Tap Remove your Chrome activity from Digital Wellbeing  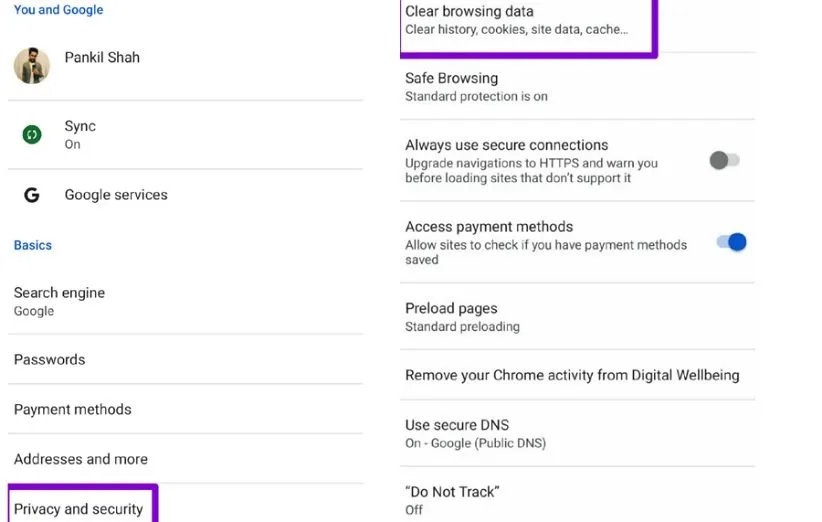(x=572, y=375)
